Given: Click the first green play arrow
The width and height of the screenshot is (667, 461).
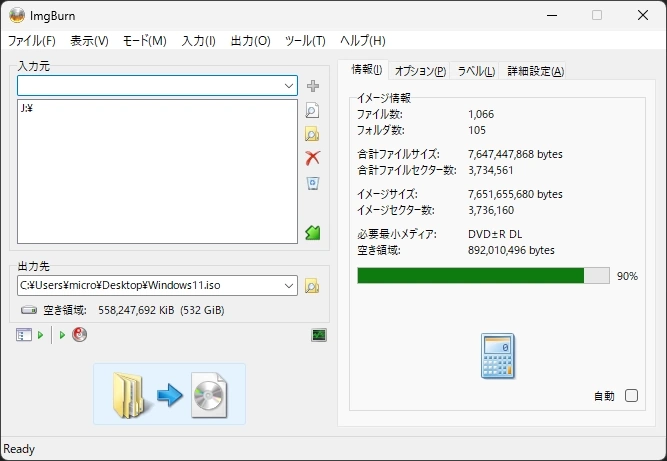Looking at the screenshot, I should click(40, 335).
